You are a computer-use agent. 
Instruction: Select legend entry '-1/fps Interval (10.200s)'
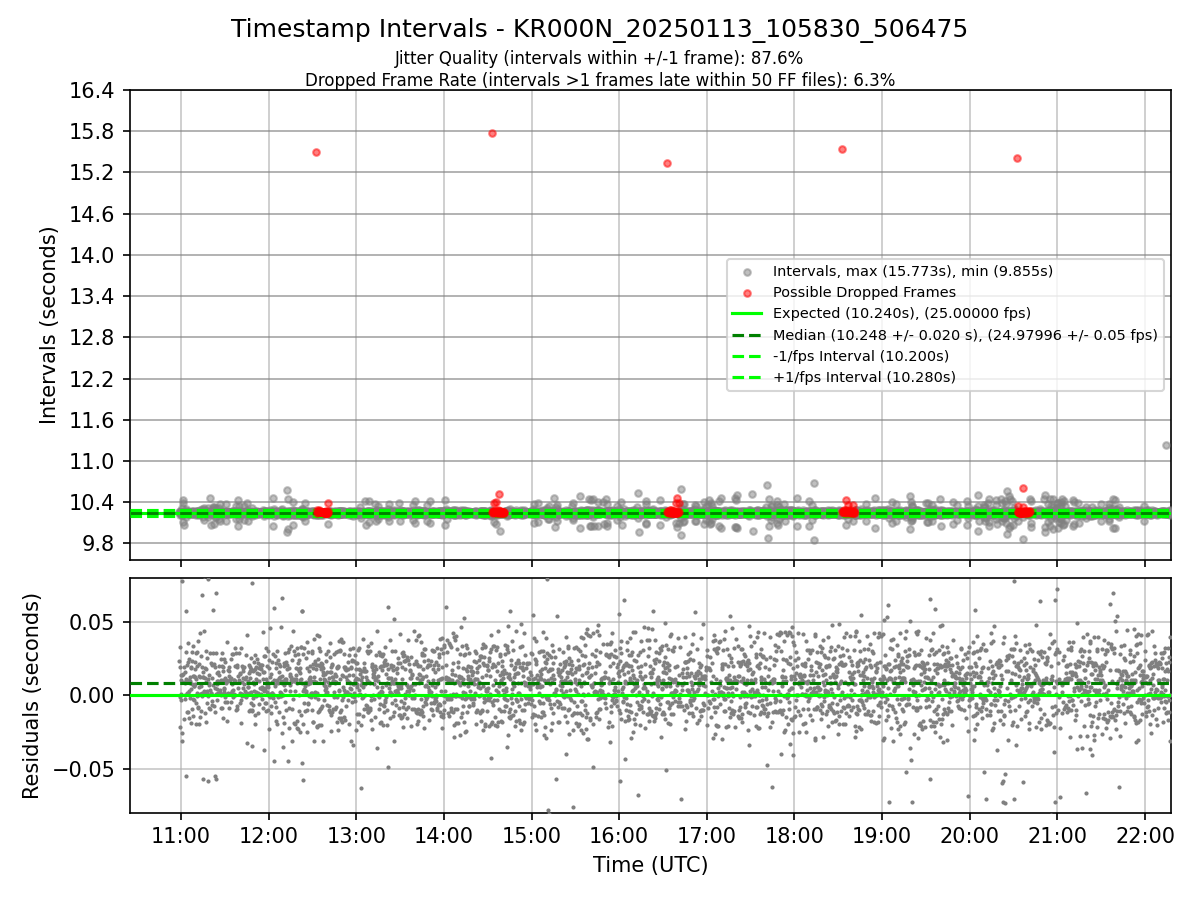[x=861, y=356]
